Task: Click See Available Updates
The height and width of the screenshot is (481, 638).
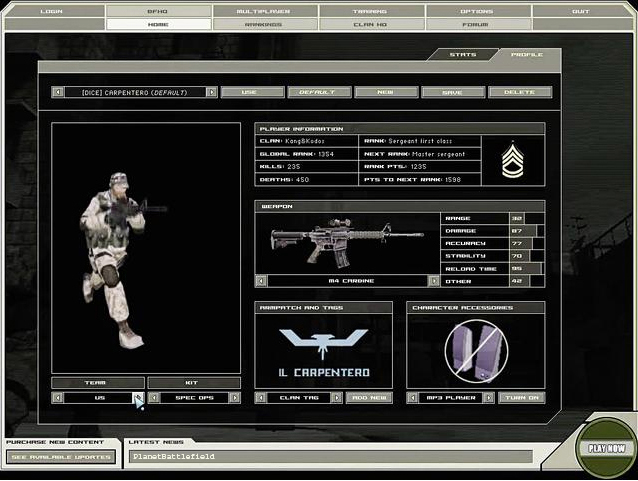Action: pyautogui.click(x=60, y=457)
